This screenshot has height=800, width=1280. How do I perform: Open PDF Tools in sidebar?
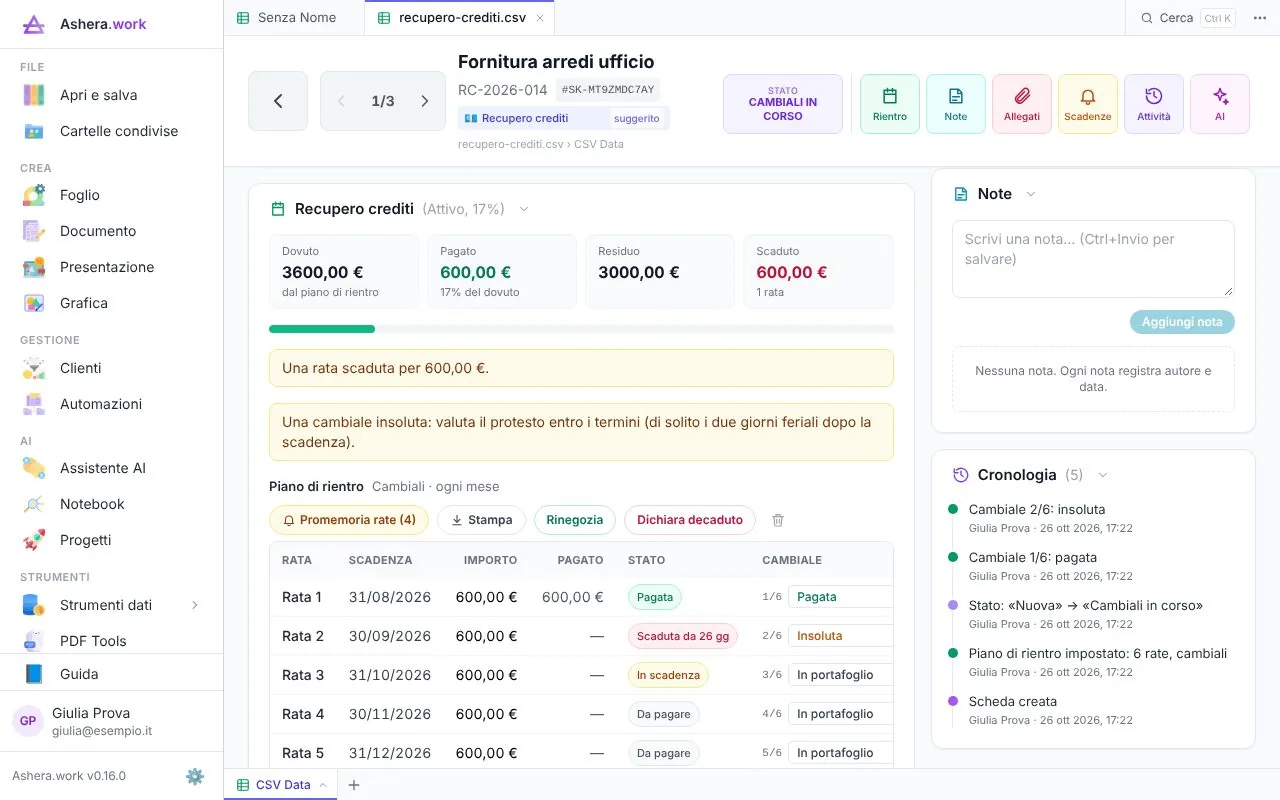(111, 641)
